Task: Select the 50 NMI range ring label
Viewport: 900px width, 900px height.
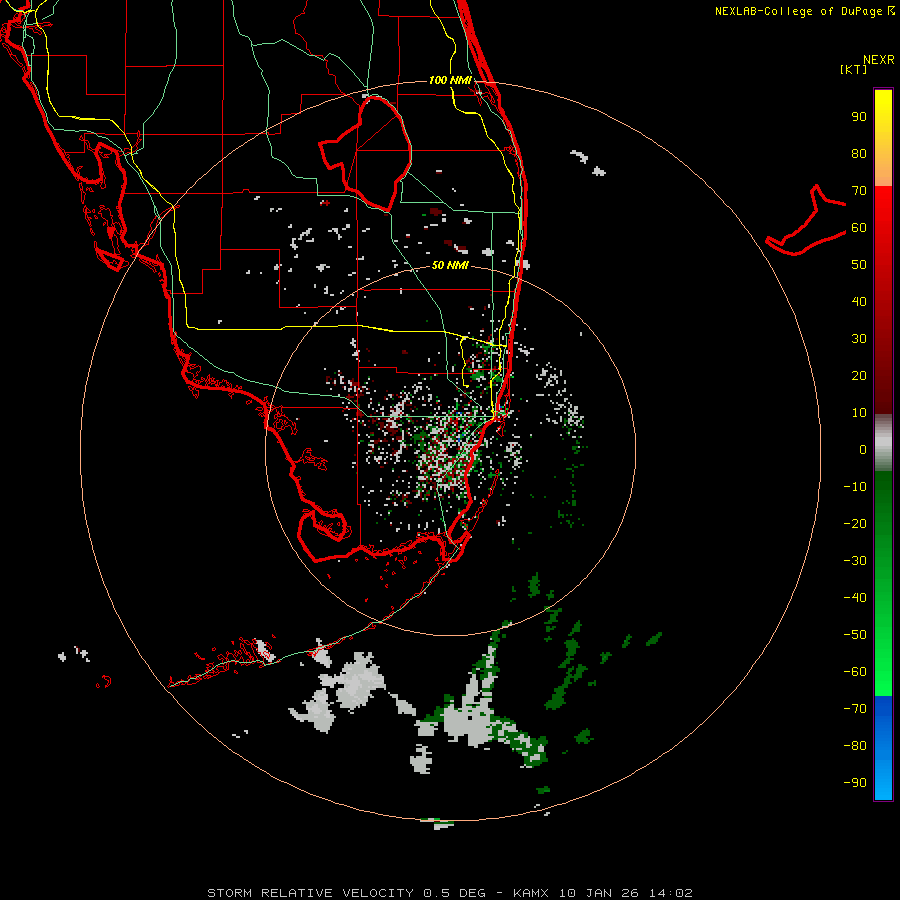Action: coord(450,265)
